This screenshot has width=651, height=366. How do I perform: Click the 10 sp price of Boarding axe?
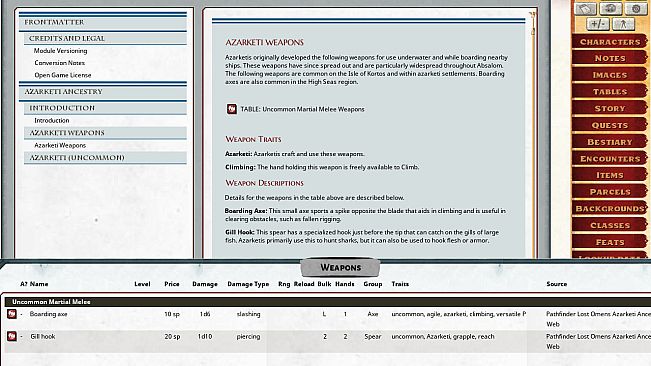click(172, 314)
